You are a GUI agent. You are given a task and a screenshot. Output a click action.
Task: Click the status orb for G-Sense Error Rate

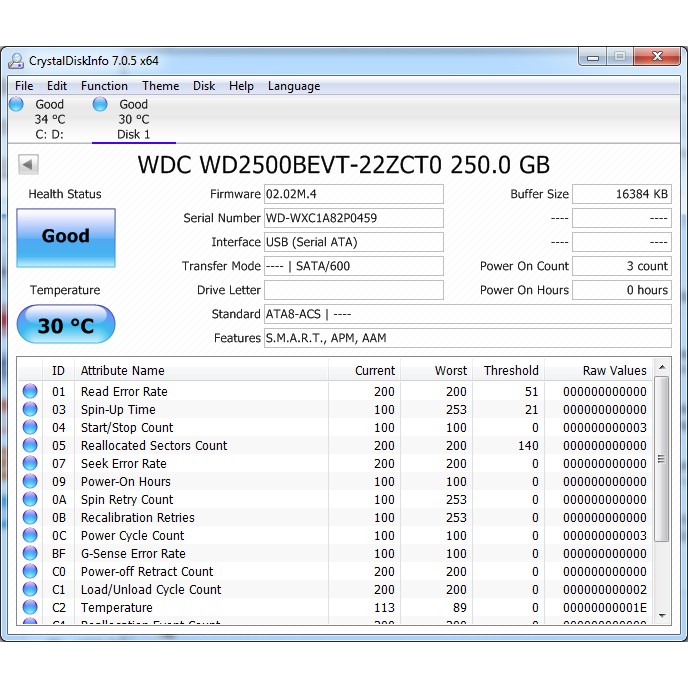click(x=30, y=554)
